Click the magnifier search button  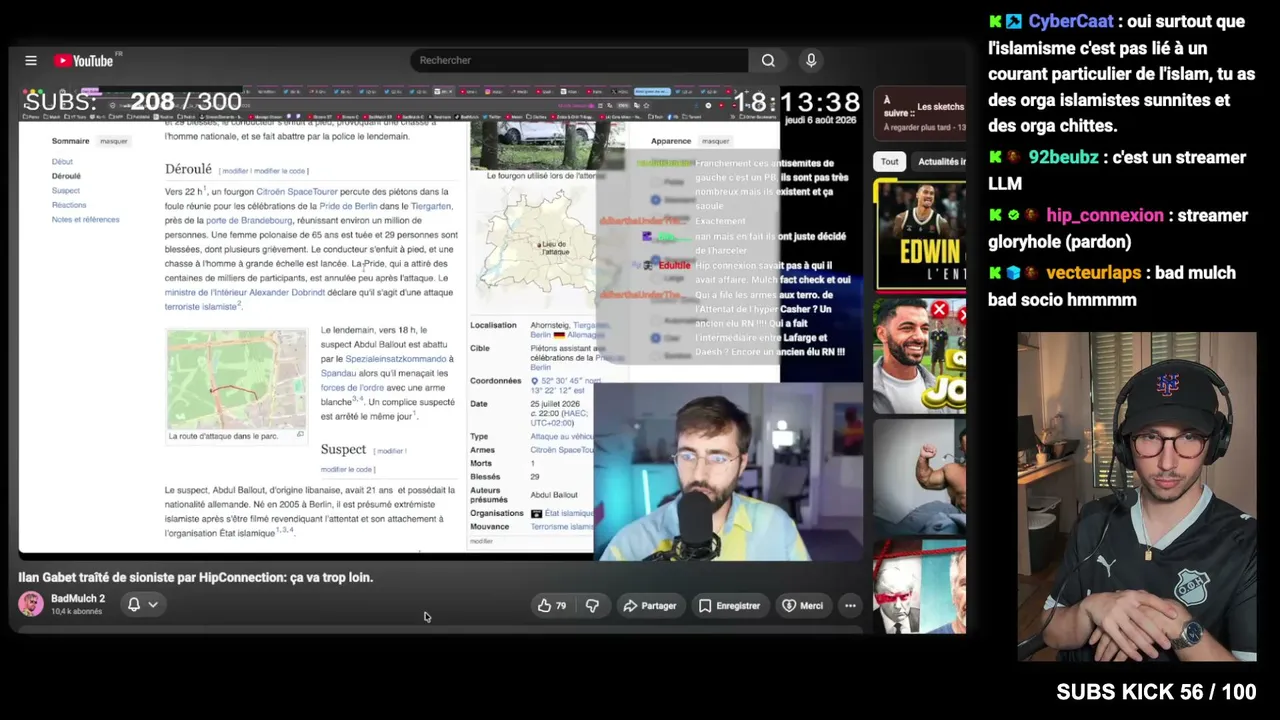point(768,60)
